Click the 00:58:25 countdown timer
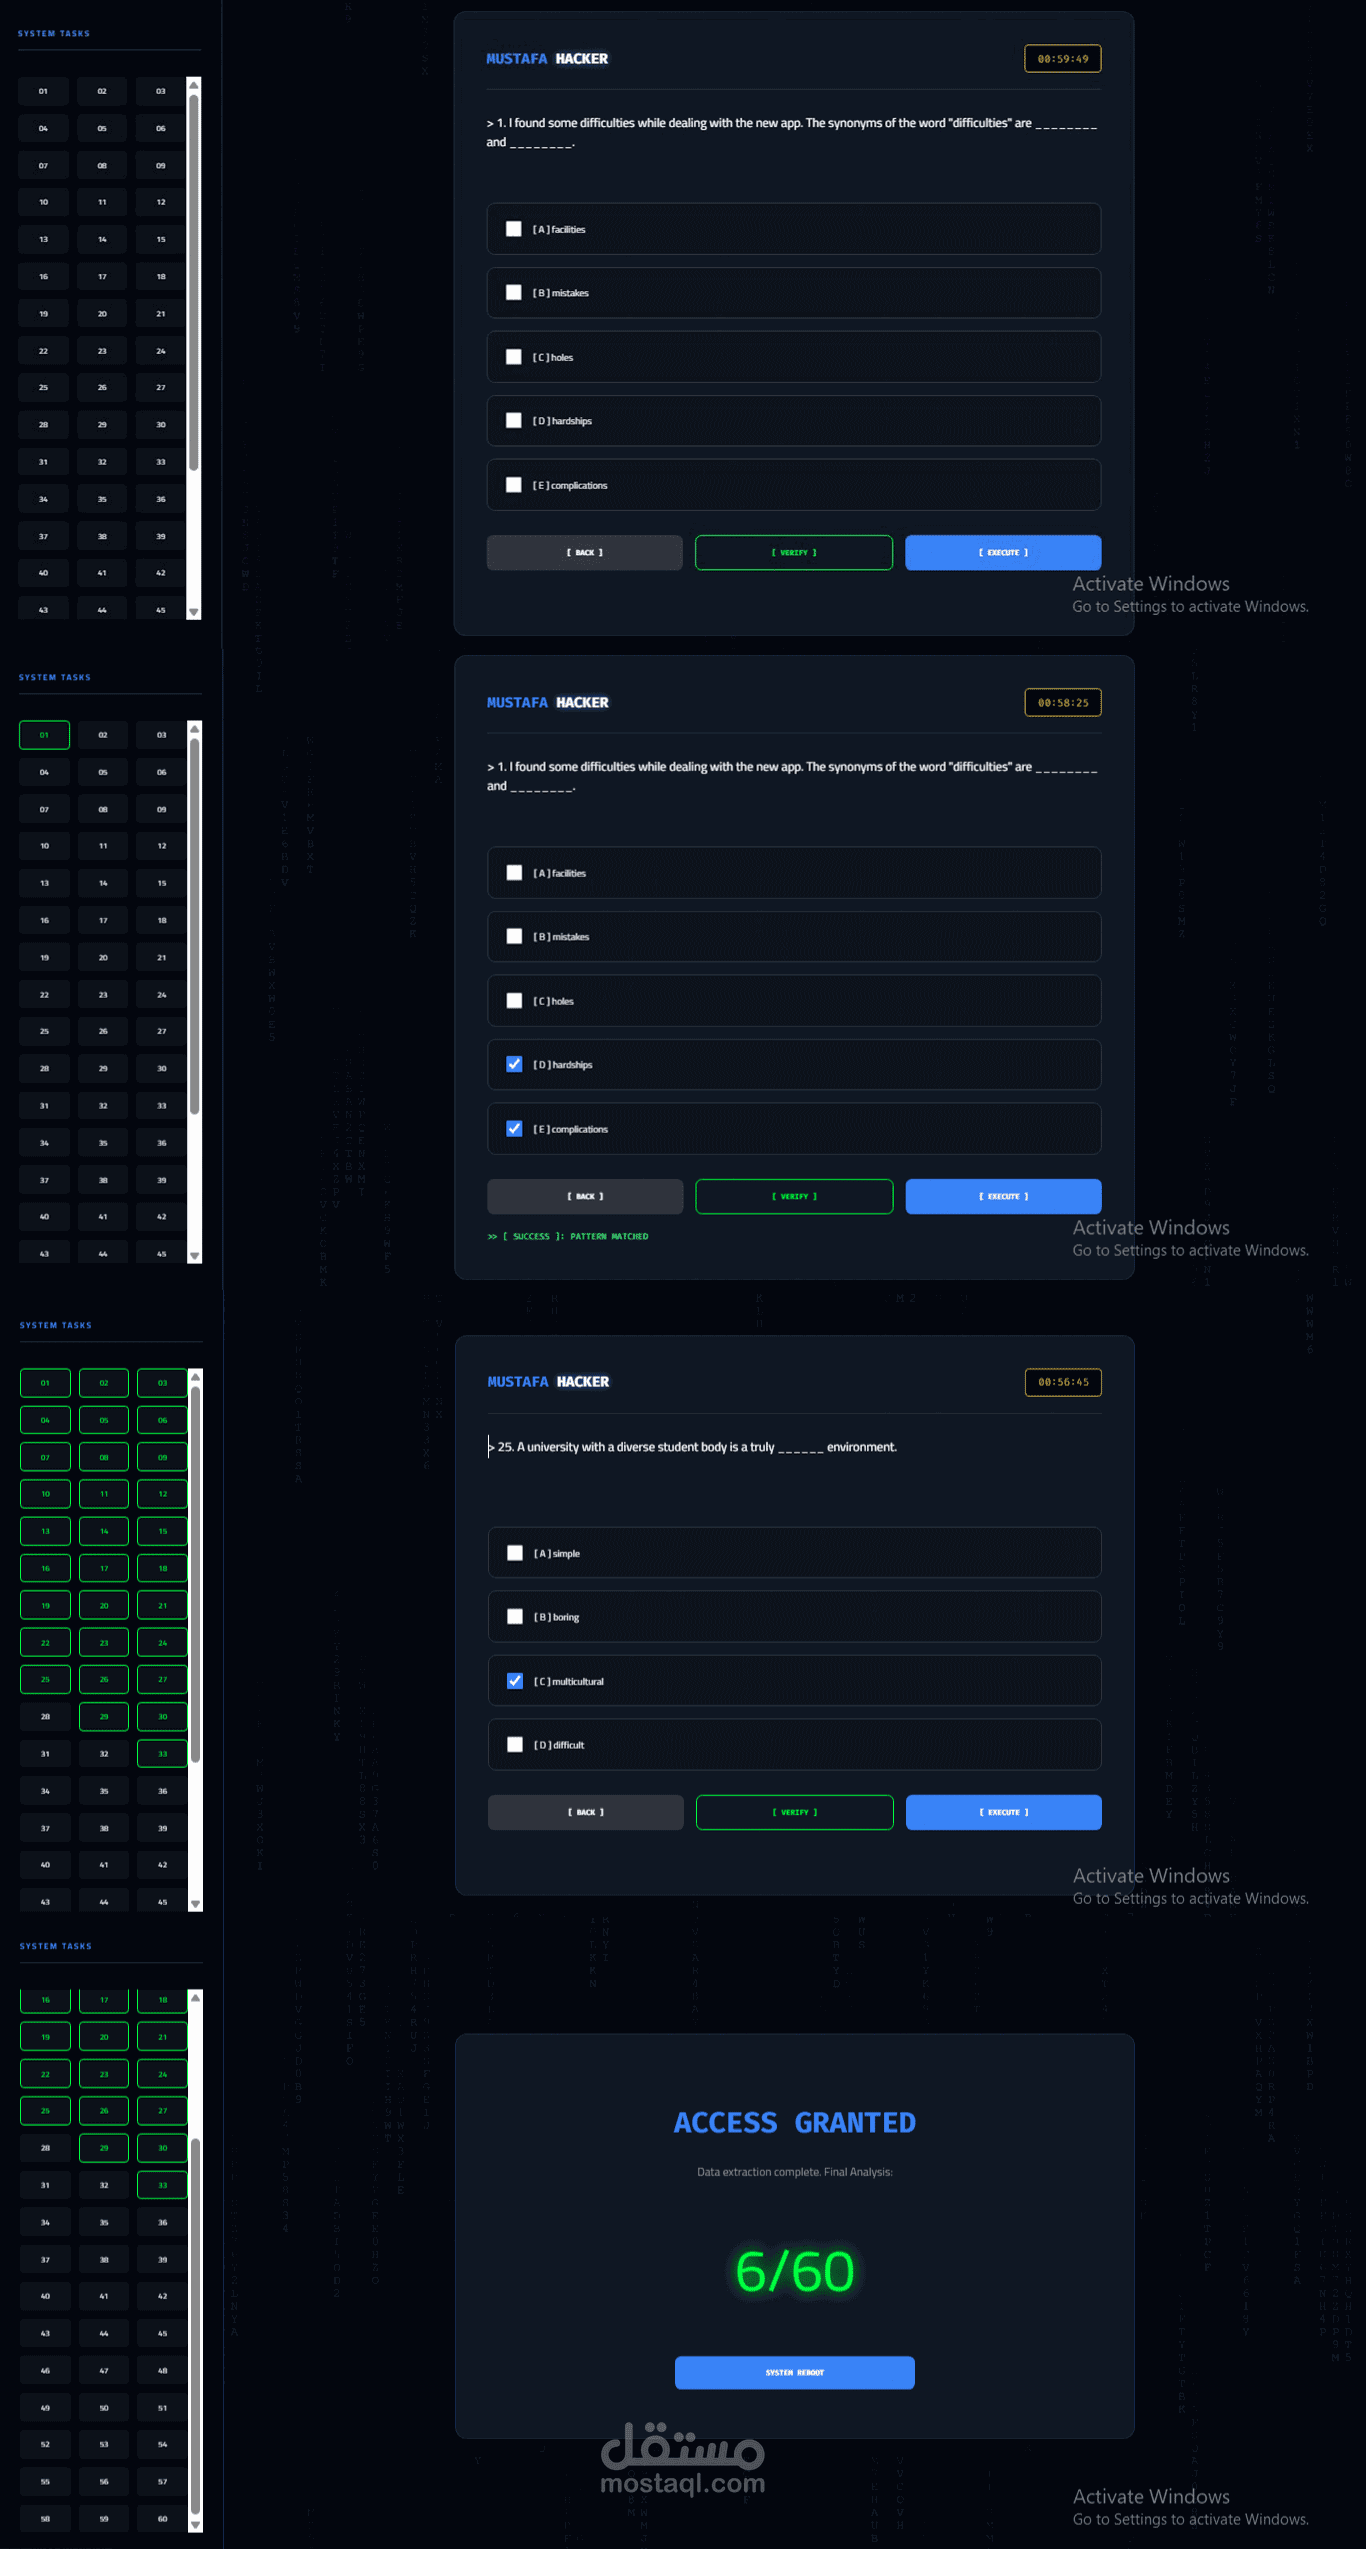The width and height of the screenshot is (1366, 2549). pyautogui.click(x=1063, y=703)
